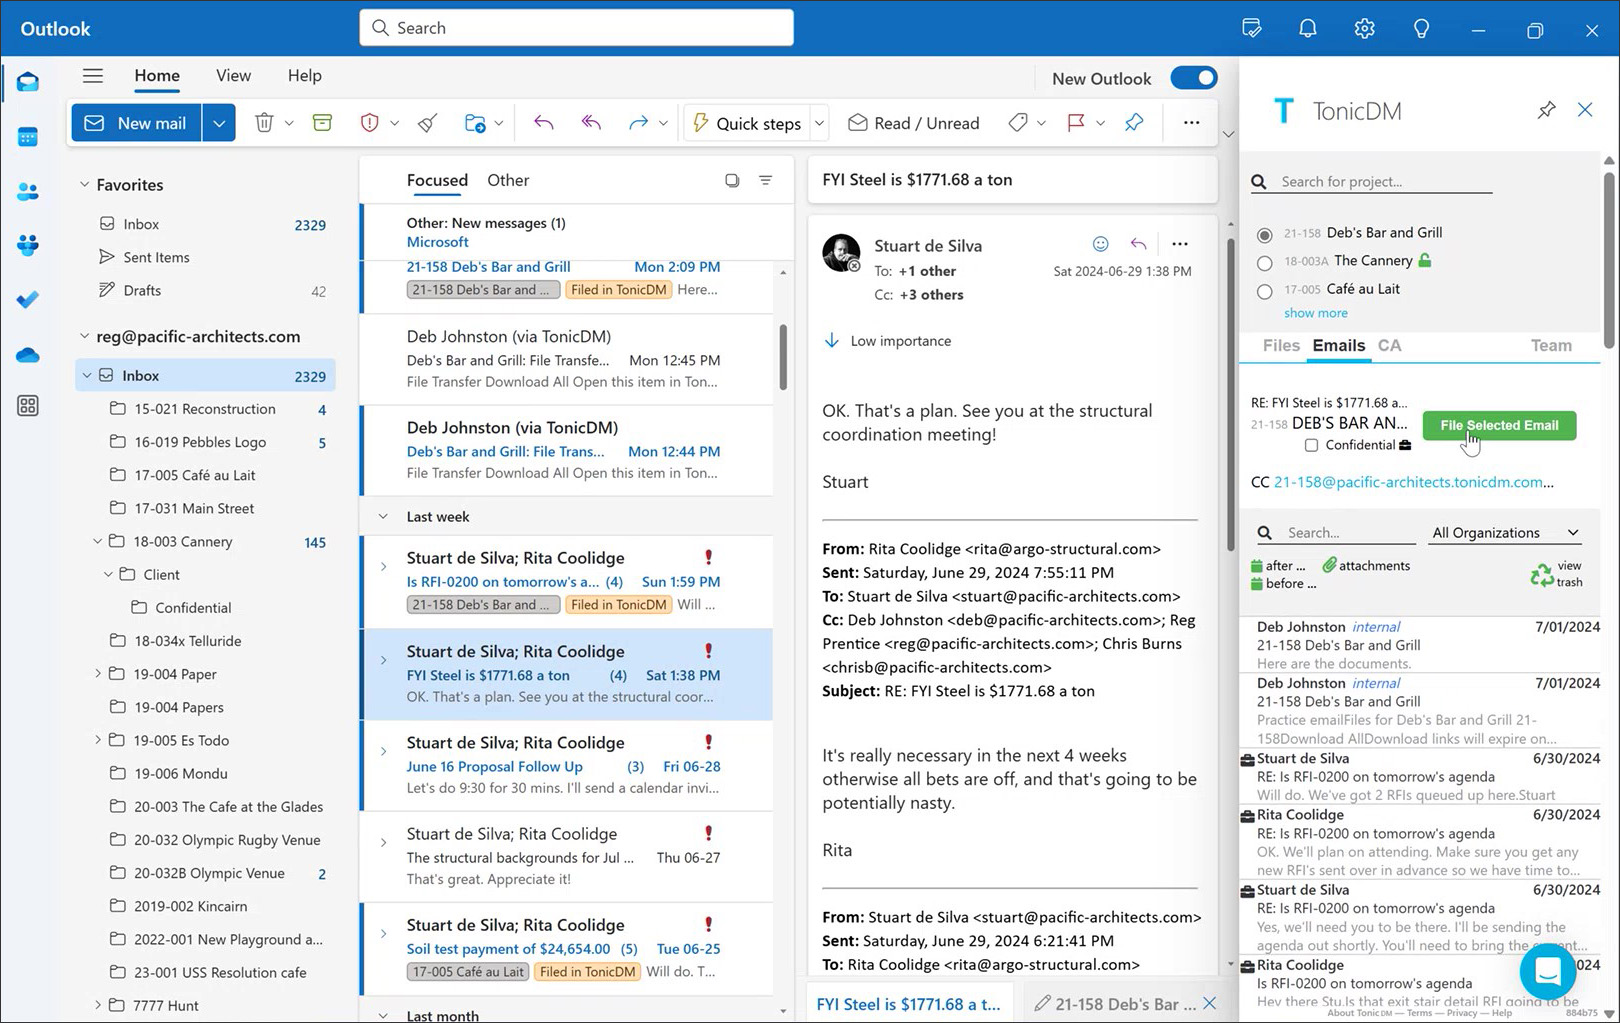Click the Sweep broom icon
This screenshot has width=1620, height=1023.
(x=428, y=123)
